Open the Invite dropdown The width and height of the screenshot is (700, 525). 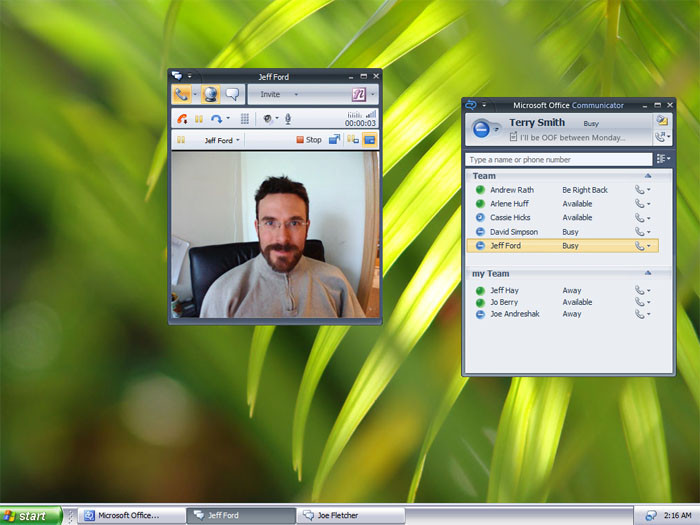[x=279, y=94]
